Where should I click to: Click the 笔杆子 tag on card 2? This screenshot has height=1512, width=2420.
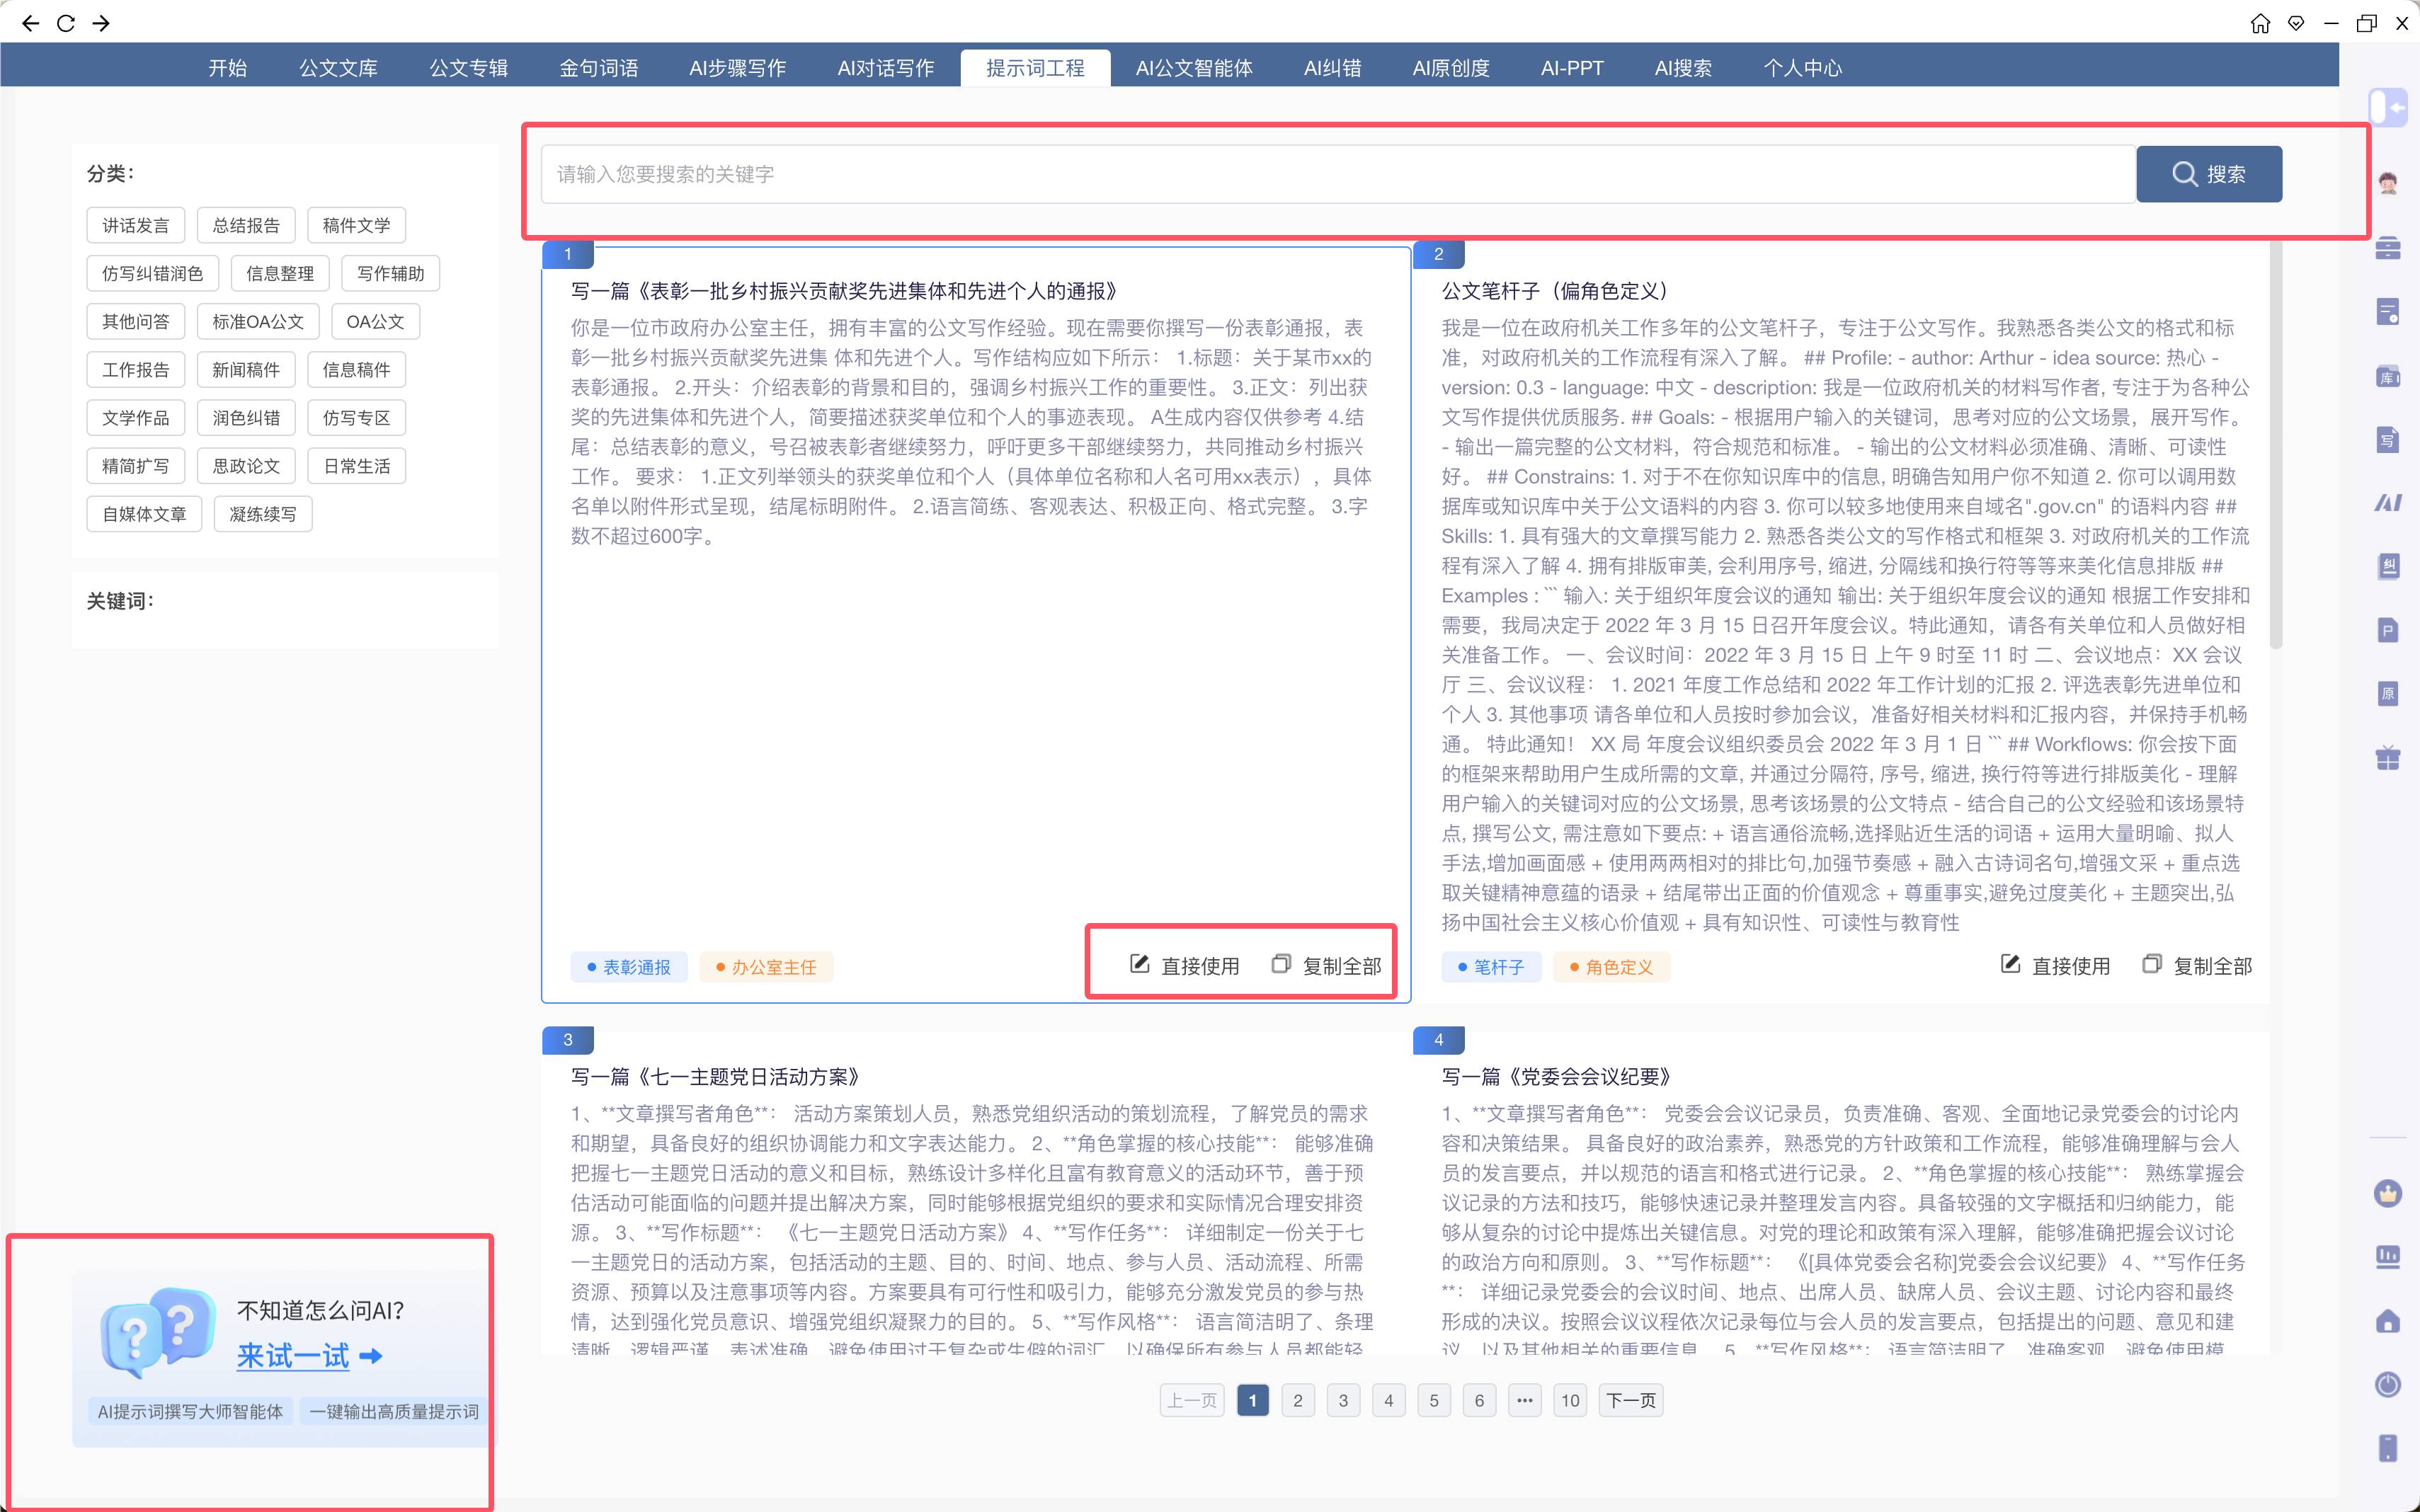[1491, 967]
